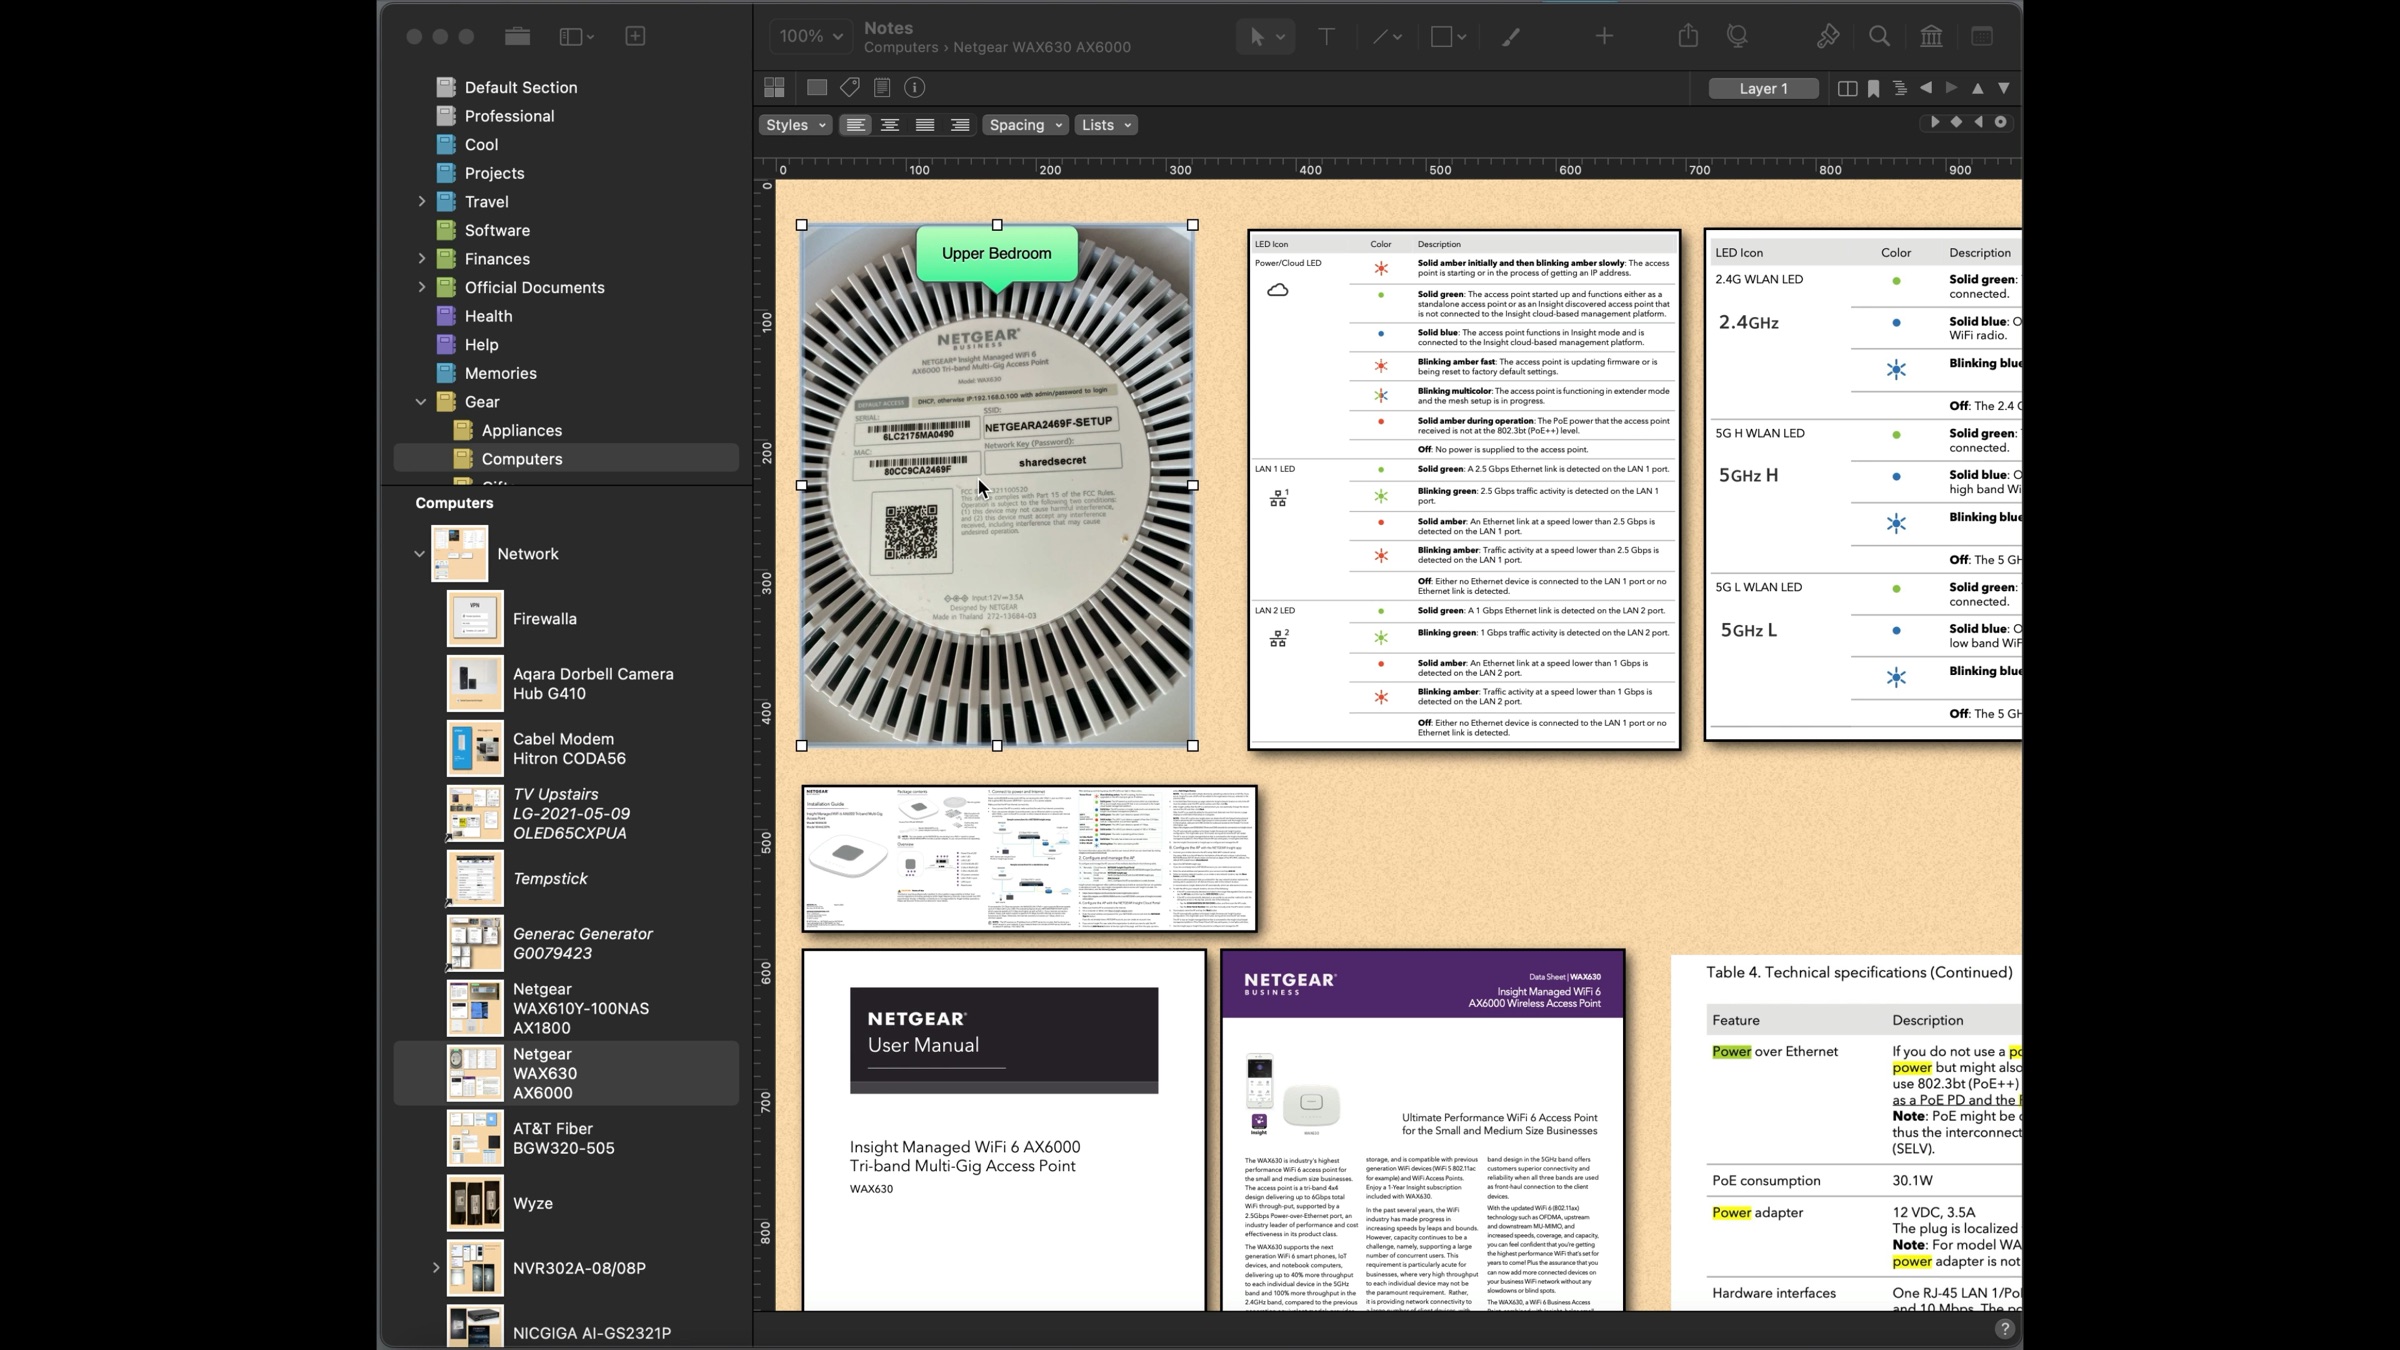Open the Library building icon

[x=1931, y=36]
